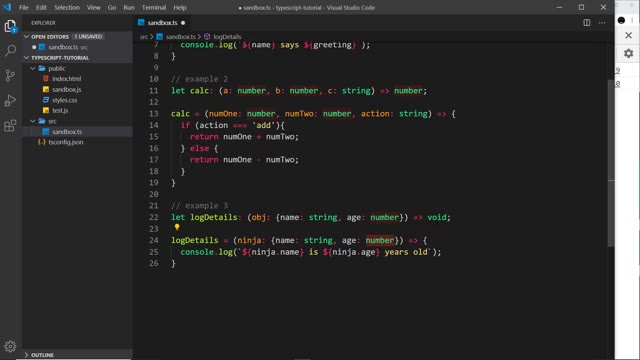This screenshot has height=360, width=640.
Task: Click line number 13 in gutter
Action: click(153, 114)
